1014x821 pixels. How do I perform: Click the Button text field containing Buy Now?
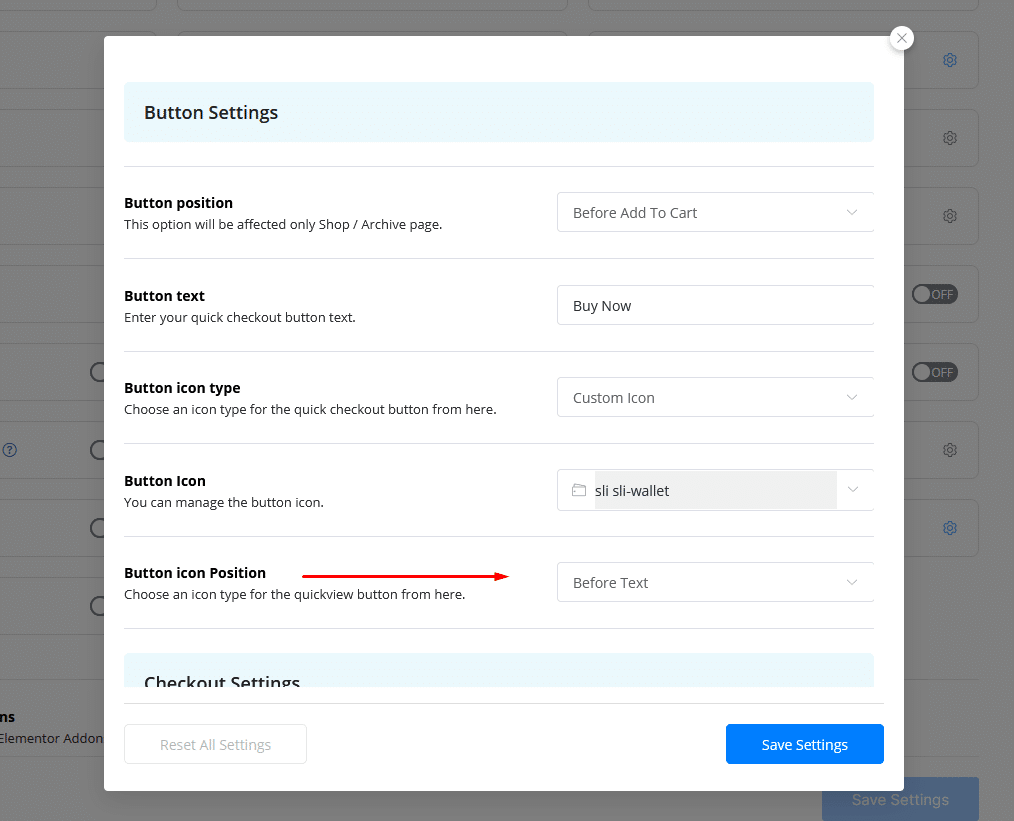[715, 306]
